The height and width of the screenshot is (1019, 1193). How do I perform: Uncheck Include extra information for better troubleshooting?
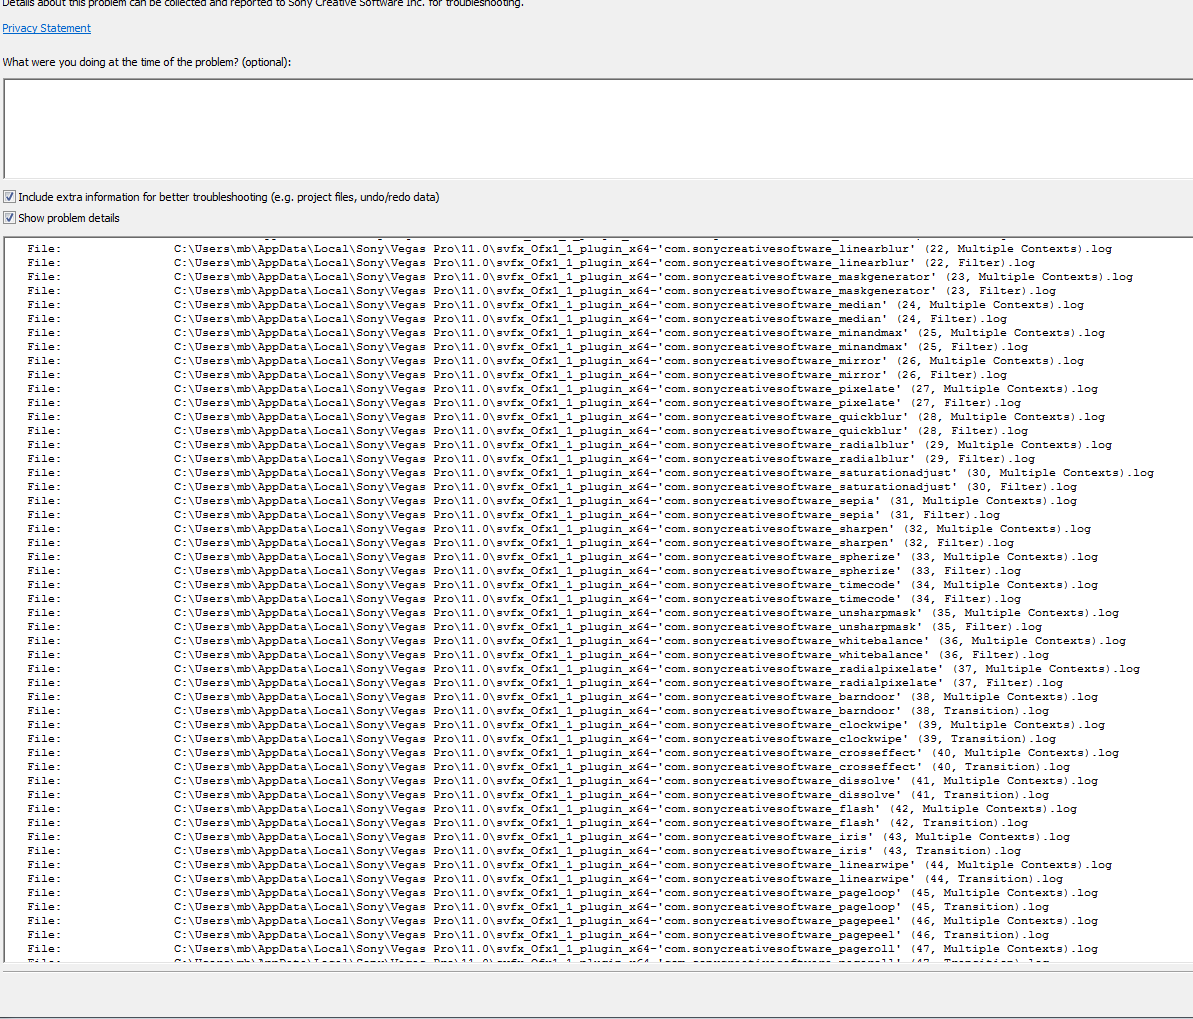point(9,197)
